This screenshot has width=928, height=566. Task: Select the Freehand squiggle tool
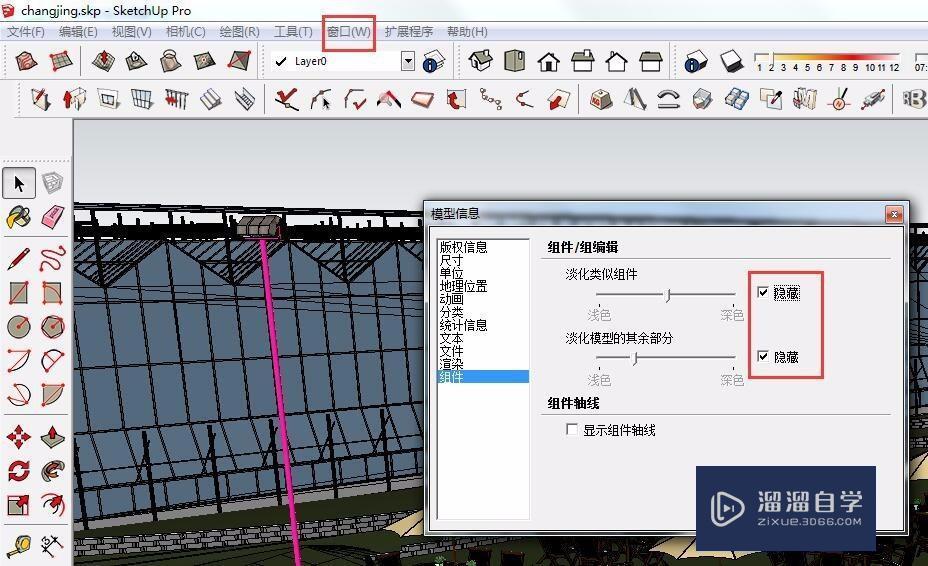53,259
